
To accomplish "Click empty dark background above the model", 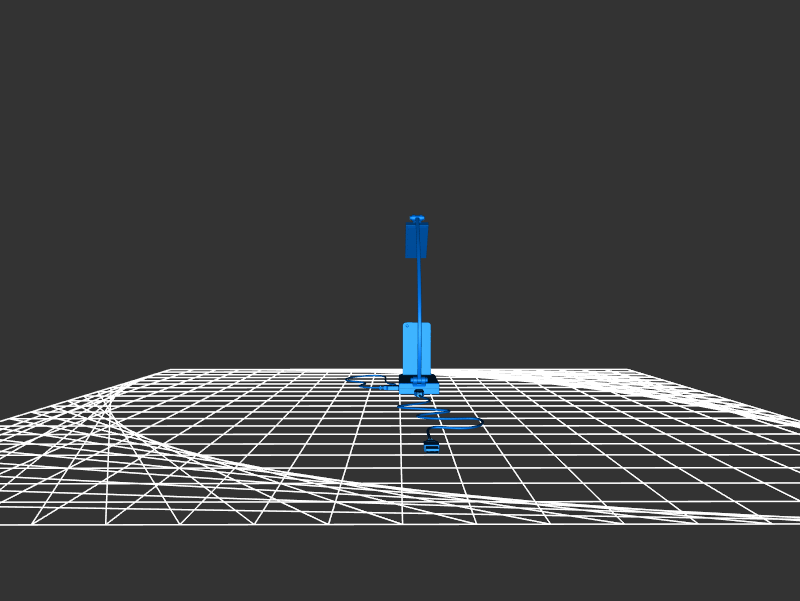I will coord(400,100).
